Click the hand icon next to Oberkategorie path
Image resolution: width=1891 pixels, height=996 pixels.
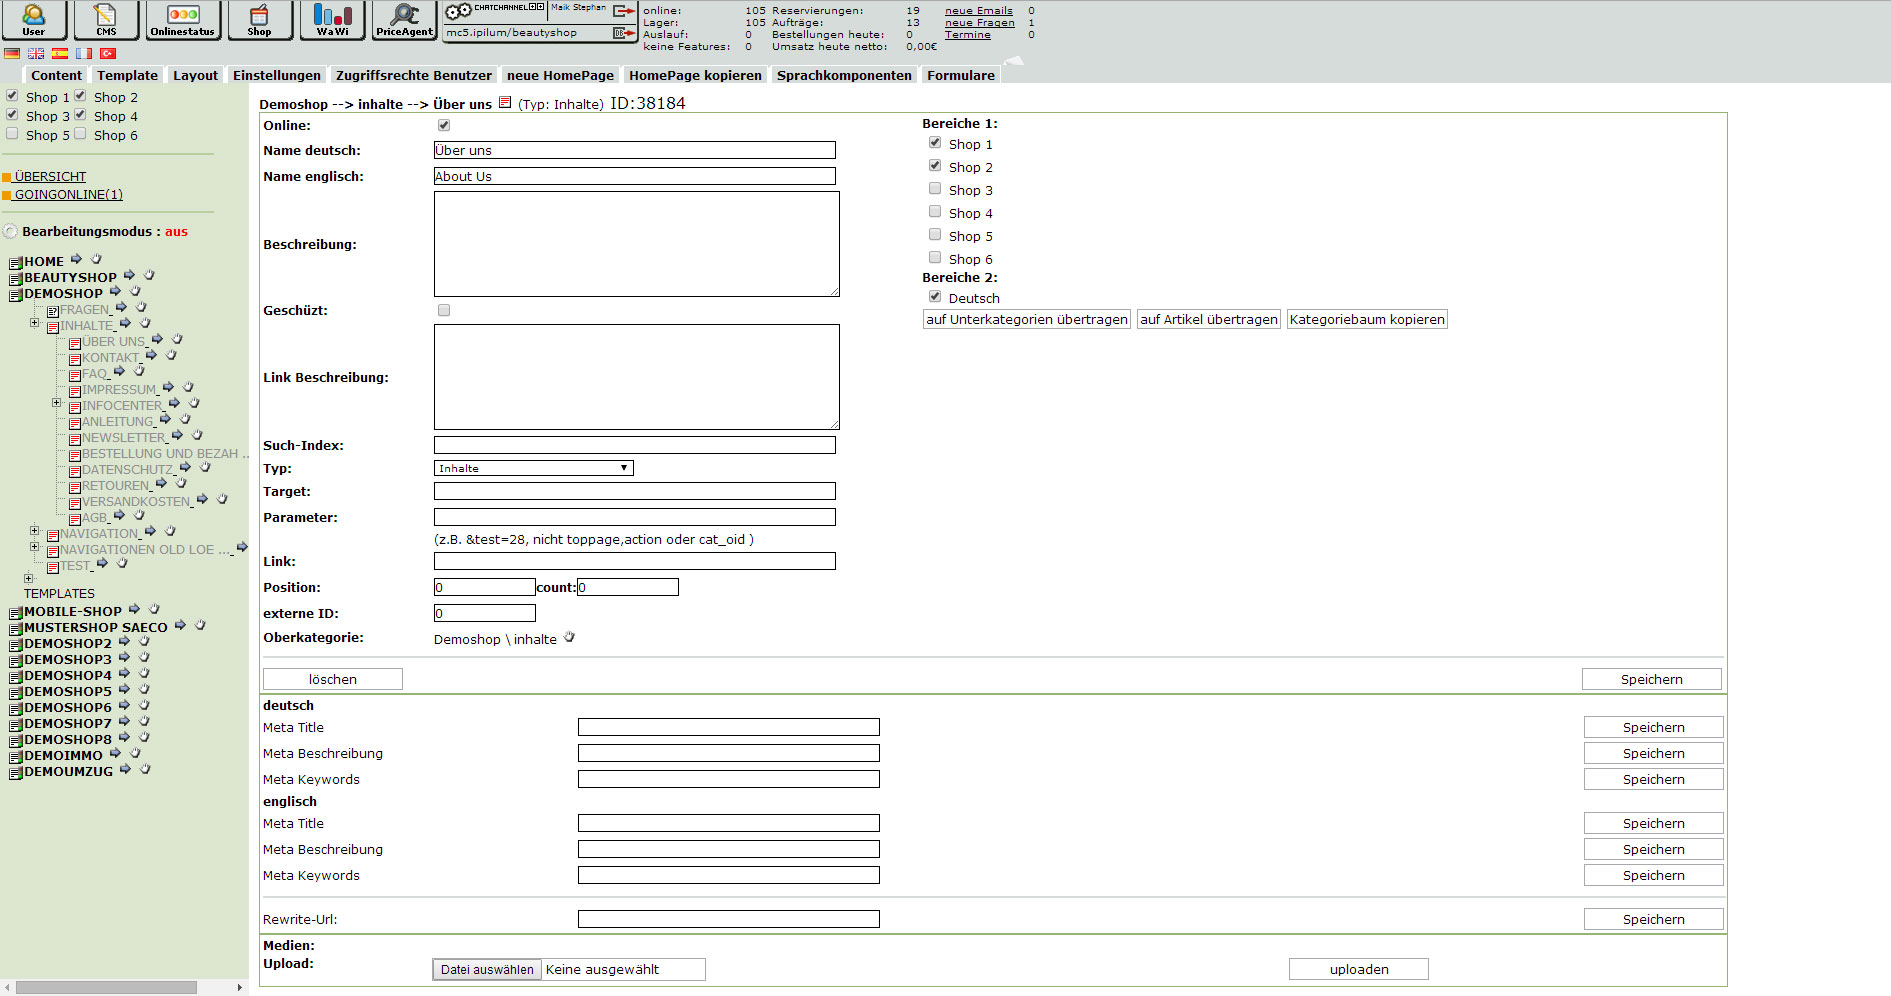pos(569,638)
